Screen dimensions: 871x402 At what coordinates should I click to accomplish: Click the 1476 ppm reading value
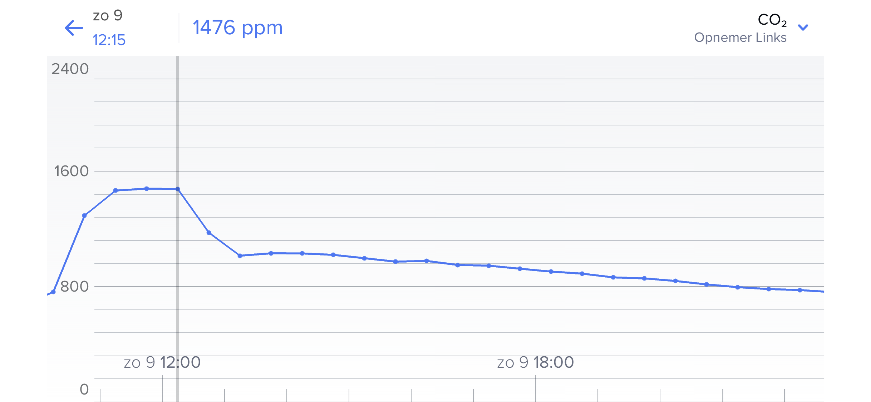coord(238,27)
